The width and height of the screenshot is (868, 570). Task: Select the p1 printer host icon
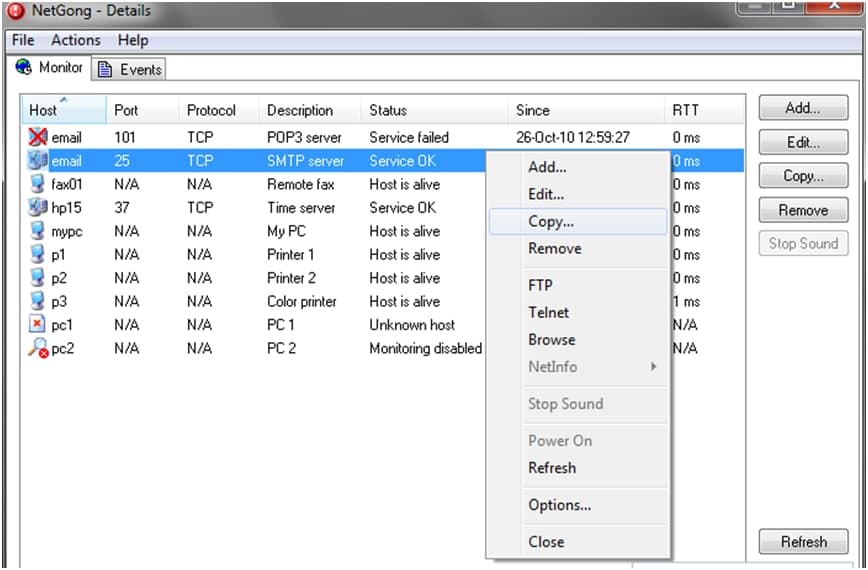38,255
